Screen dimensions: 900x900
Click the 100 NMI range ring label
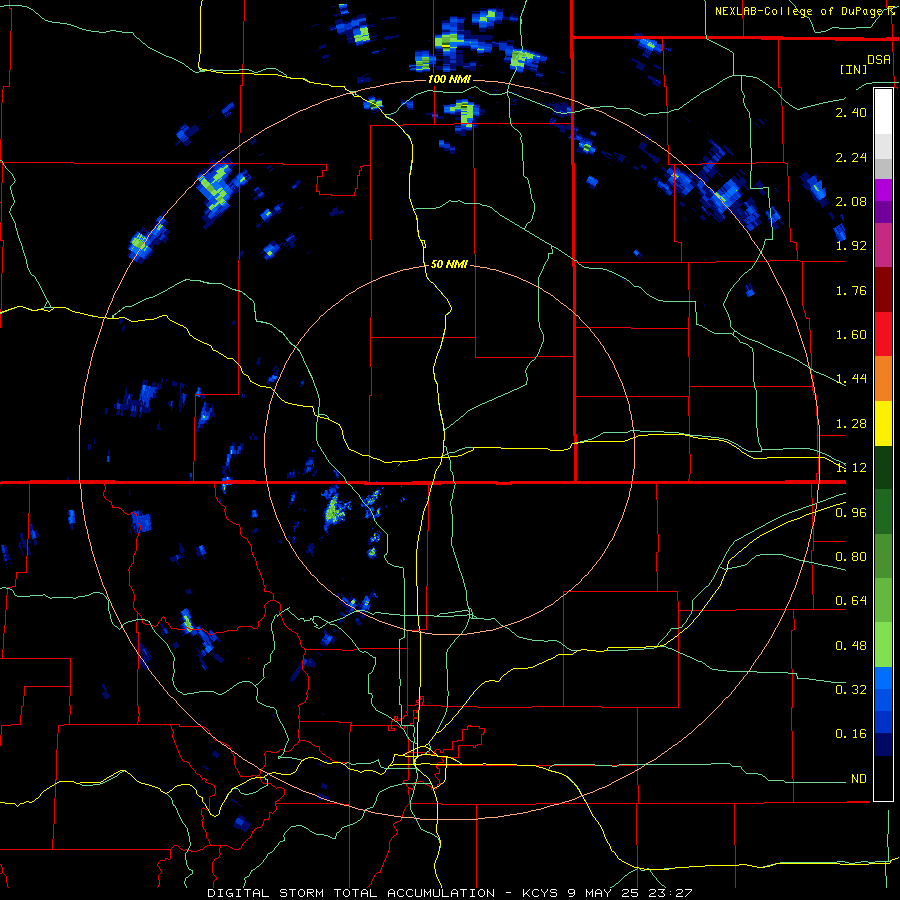click(x=449, y=79)
